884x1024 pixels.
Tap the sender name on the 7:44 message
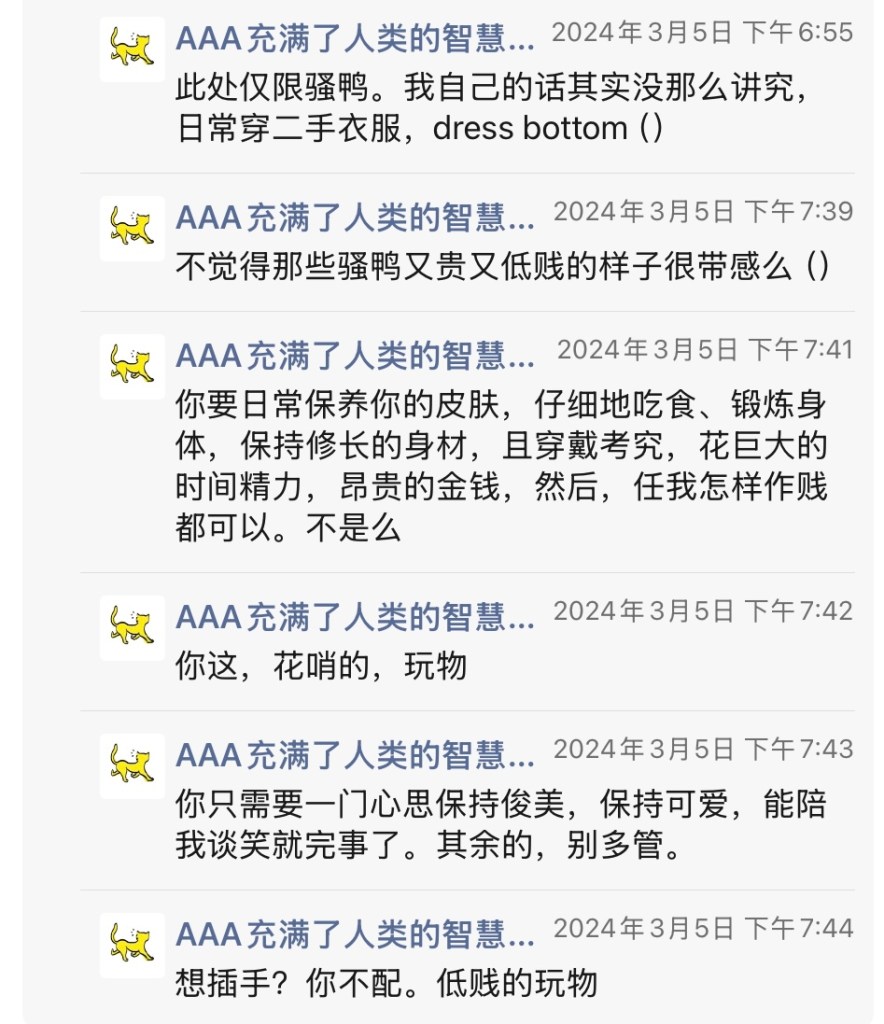355,933
